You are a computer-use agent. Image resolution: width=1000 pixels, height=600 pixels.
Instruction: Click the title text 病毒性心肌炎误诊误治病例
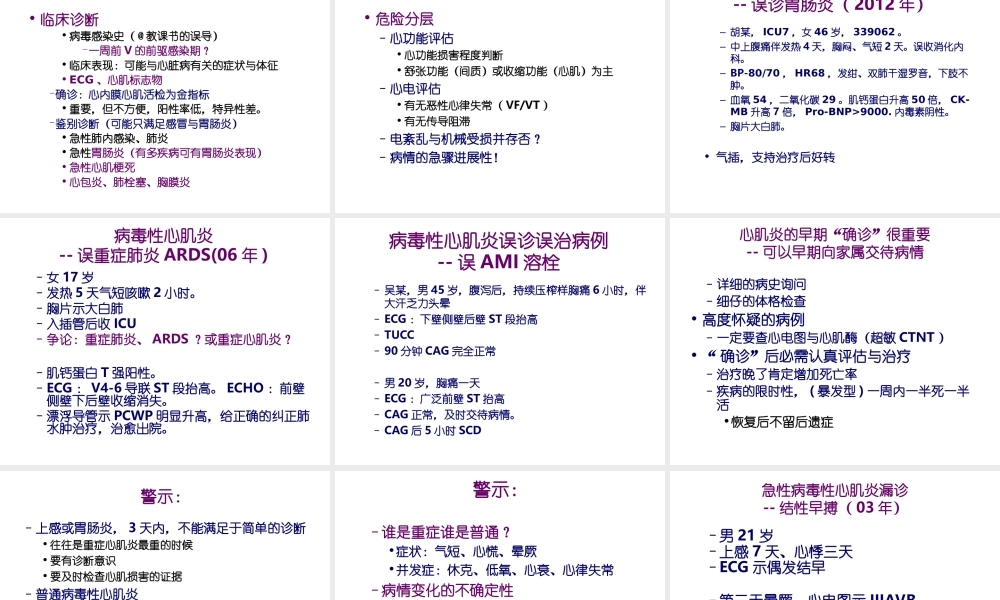pyautogui.click(x=498, y=241)
